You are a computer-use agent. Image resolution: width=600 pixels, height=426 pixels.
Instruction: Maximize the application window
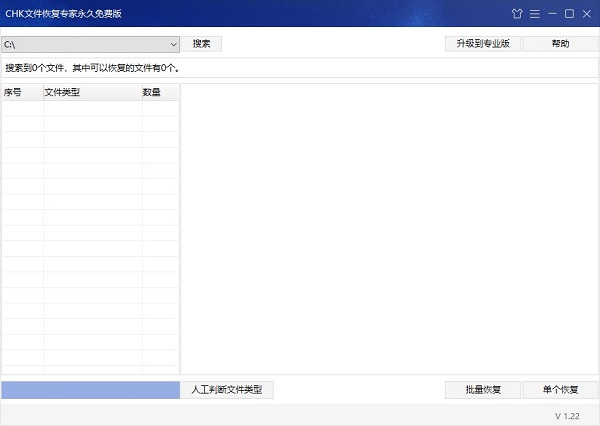569,13
